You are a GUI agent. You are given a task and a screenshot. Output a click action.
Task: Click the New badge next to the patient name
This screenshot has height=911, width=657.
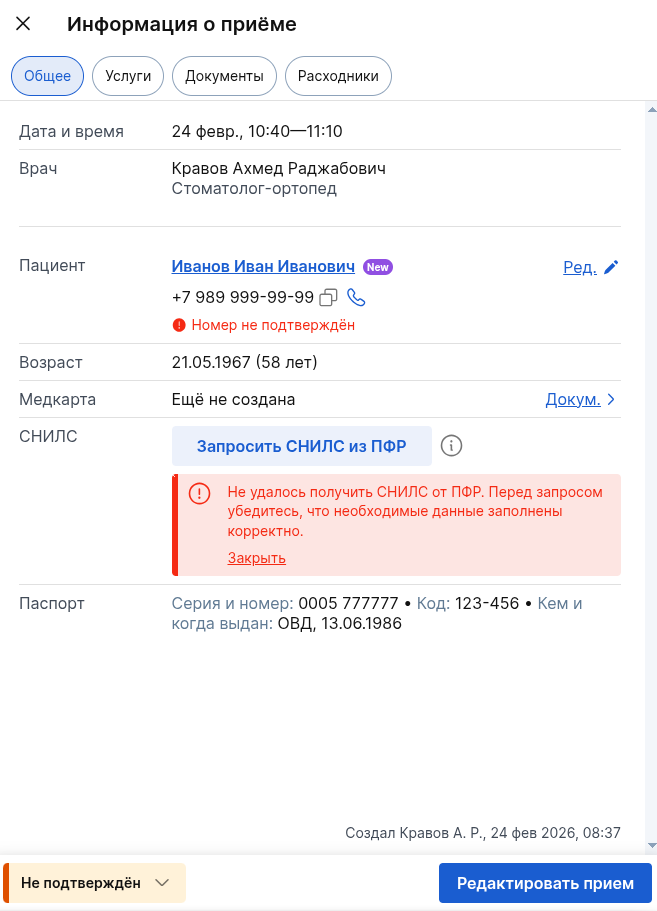coord(378,266)
